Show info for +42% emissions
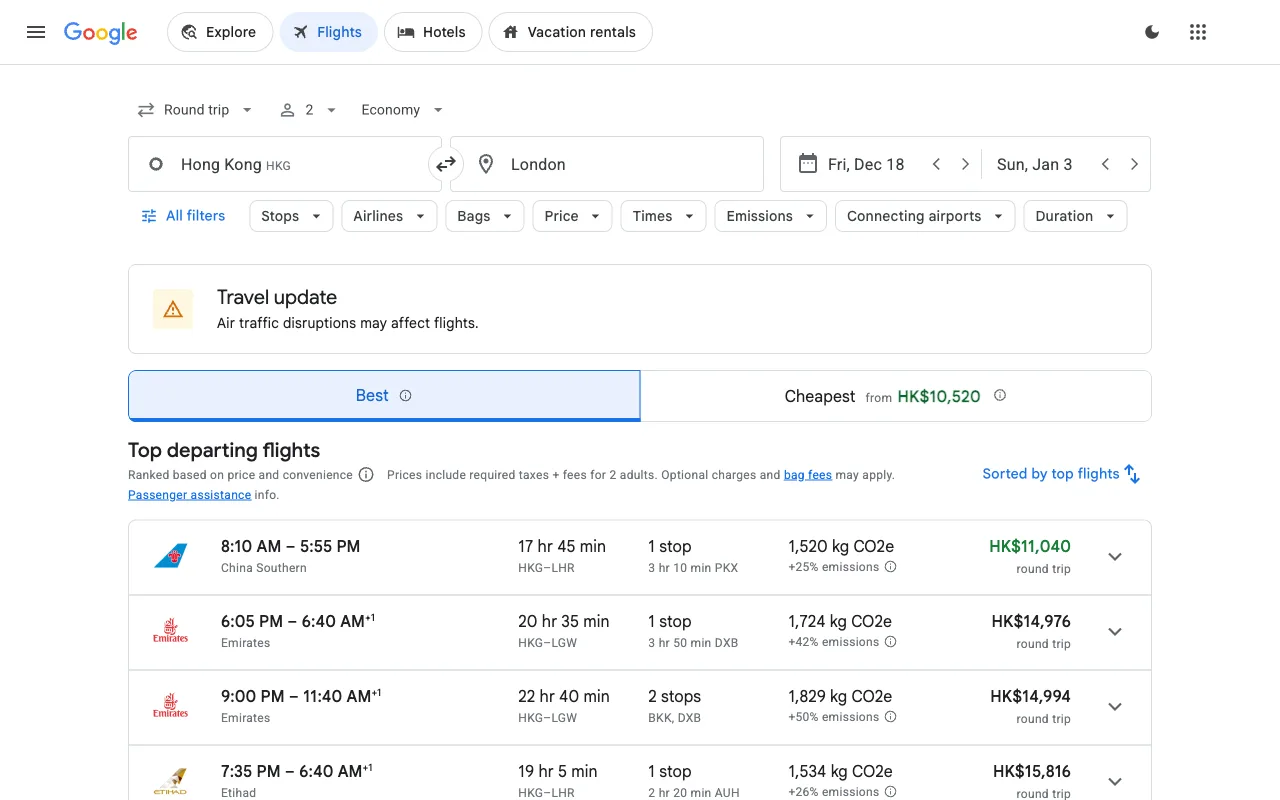 click(x=890, y=642)
